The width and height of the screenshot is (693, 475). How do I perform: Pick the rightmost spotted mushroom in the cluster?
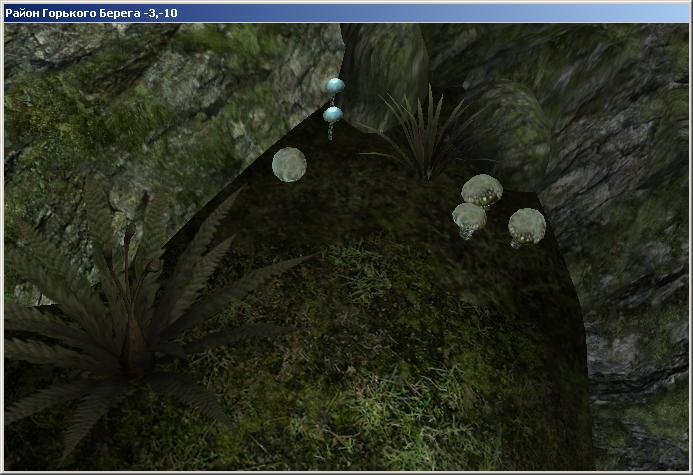tap(527, 227)
